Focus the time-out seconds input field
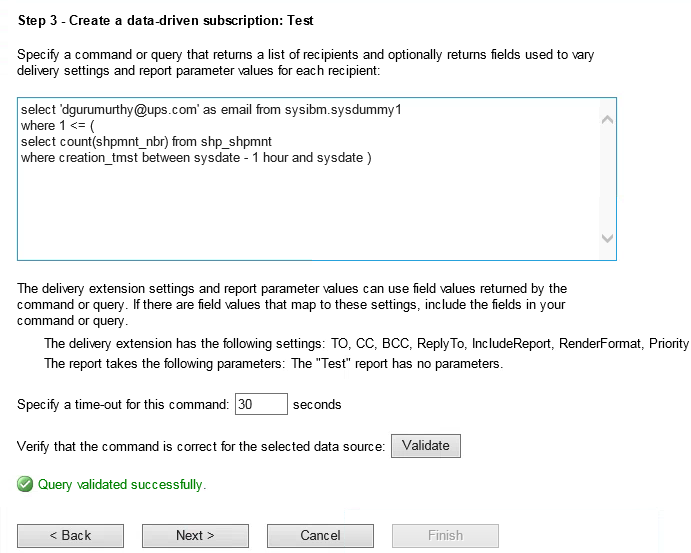The height and width of the screenshot is (553, 691). click(x=261, y=404)
